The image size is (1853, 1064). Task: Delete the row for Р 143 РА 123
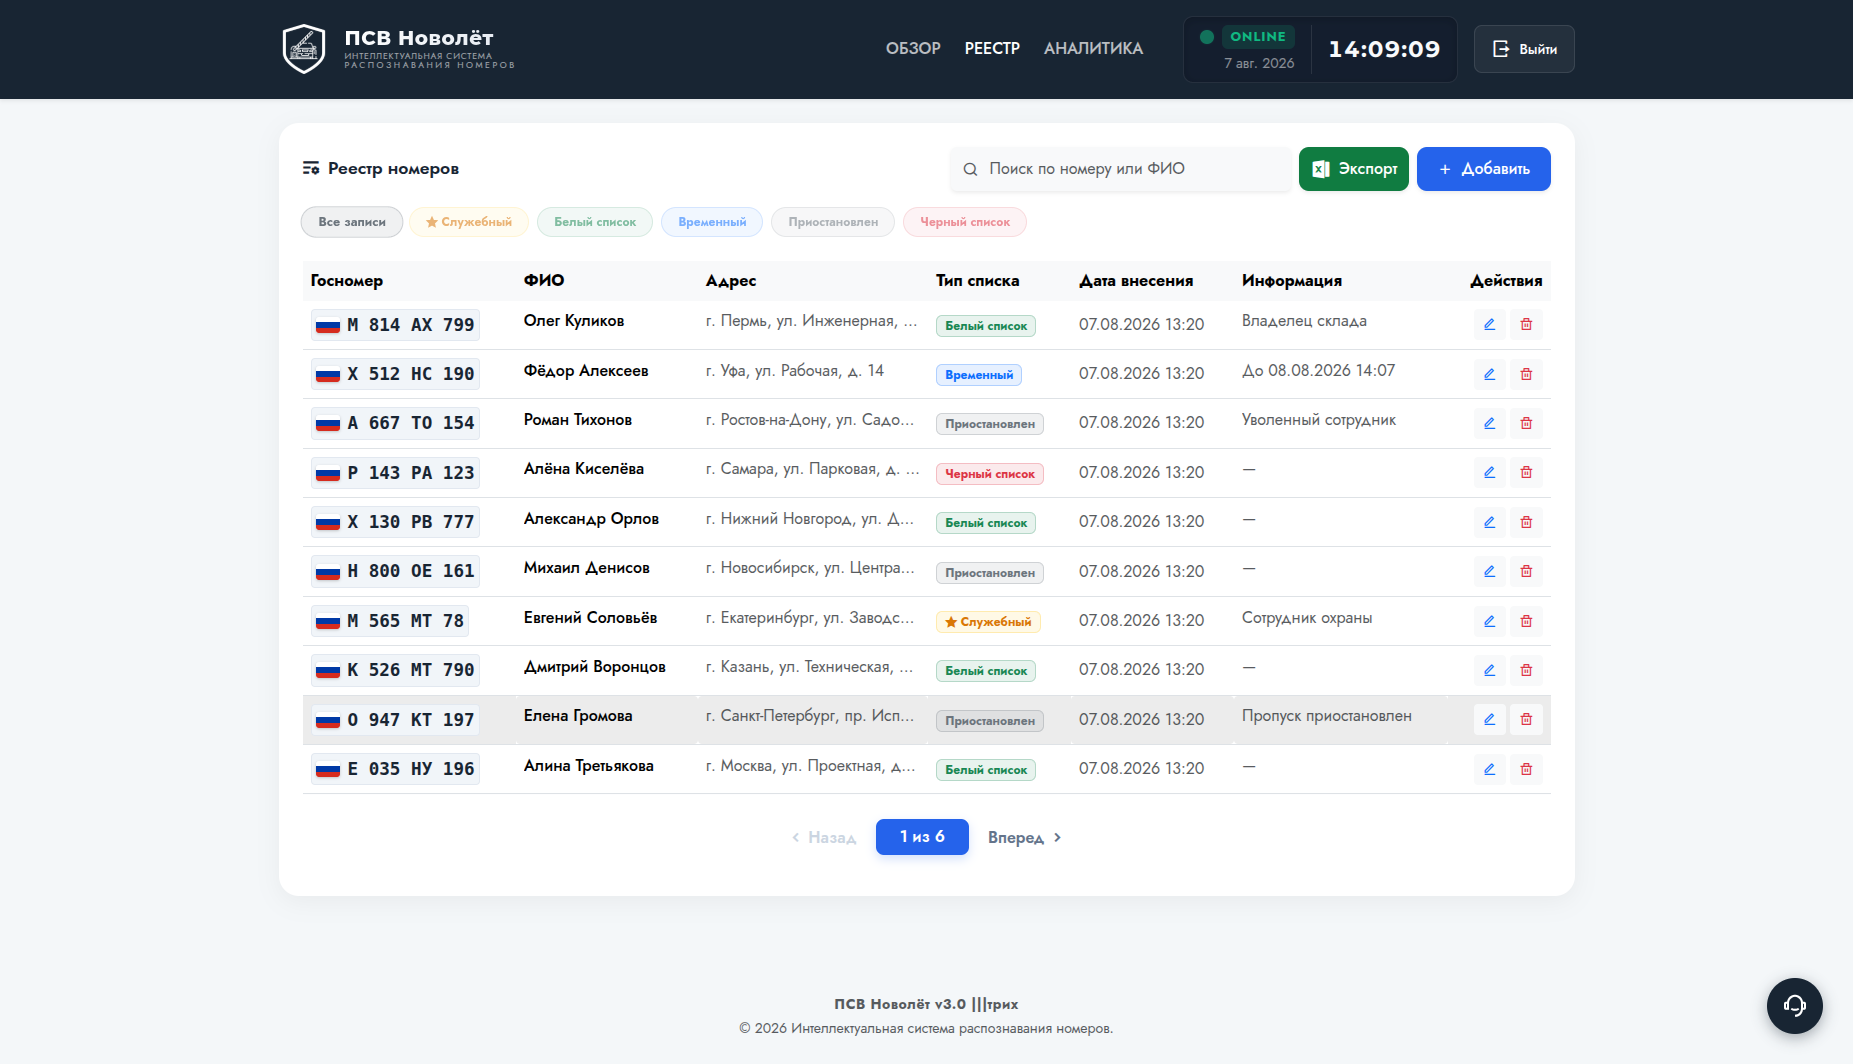pos(1526,472)
